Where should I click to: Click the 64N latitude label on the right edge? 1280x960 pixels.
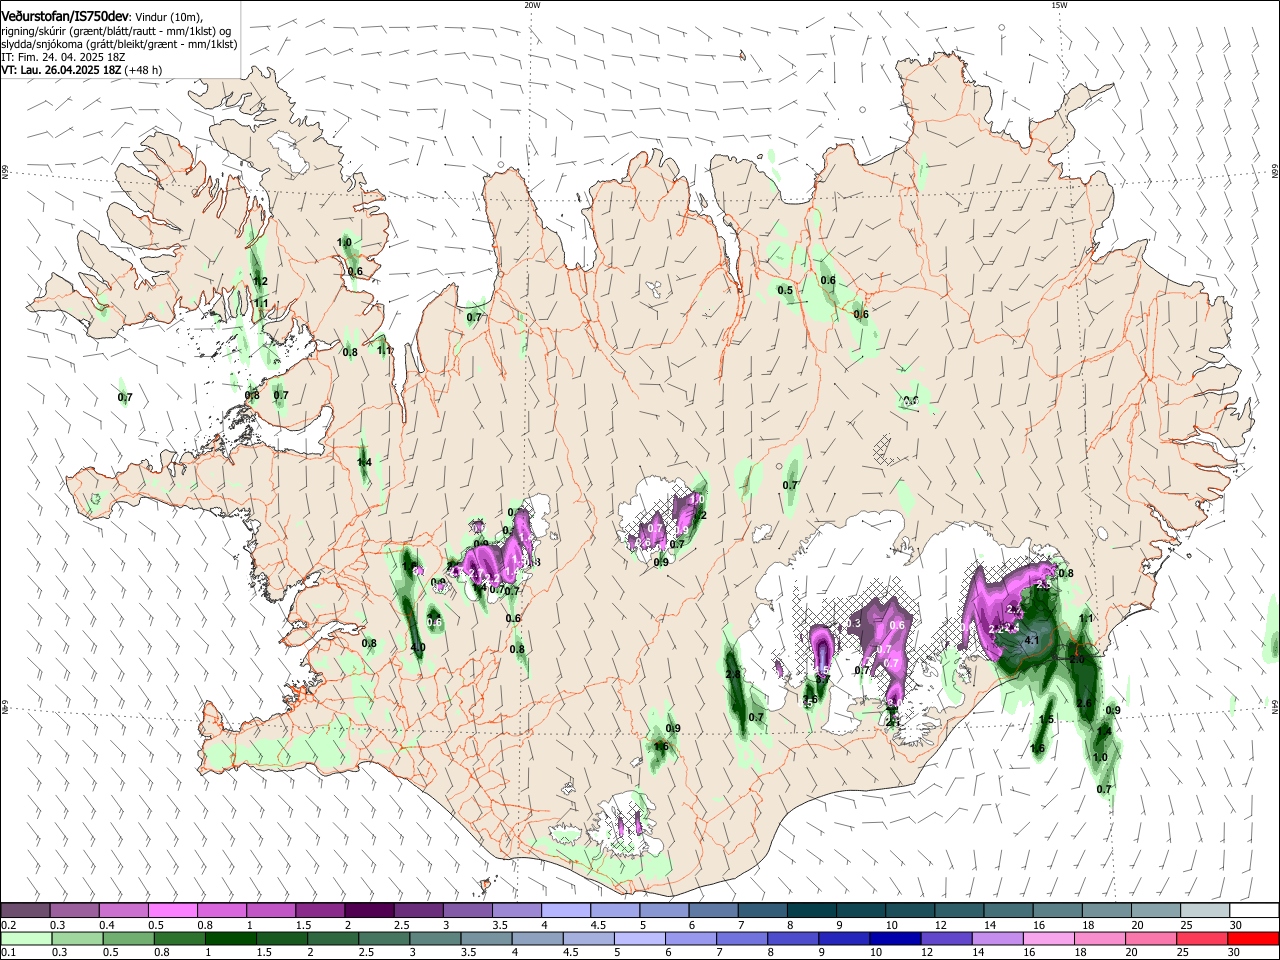(x=1275, y=708)
